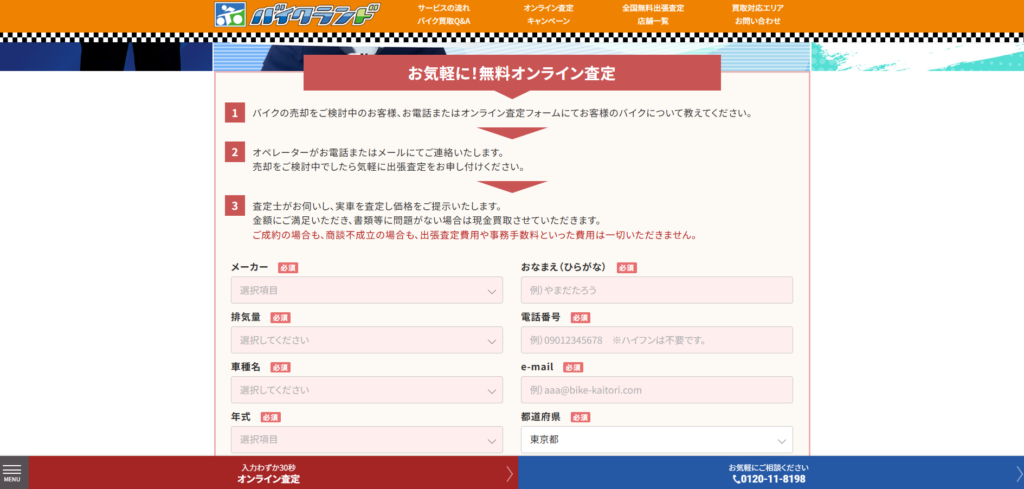
Task: Expand the 年式 dropdown
Action: point(367,440)
